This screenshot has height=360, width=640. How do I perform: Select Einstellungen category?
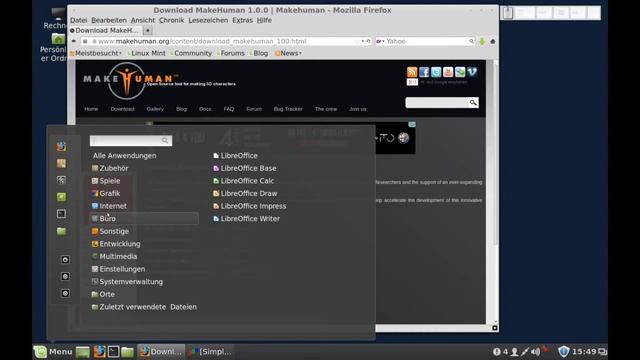[118, 269]
